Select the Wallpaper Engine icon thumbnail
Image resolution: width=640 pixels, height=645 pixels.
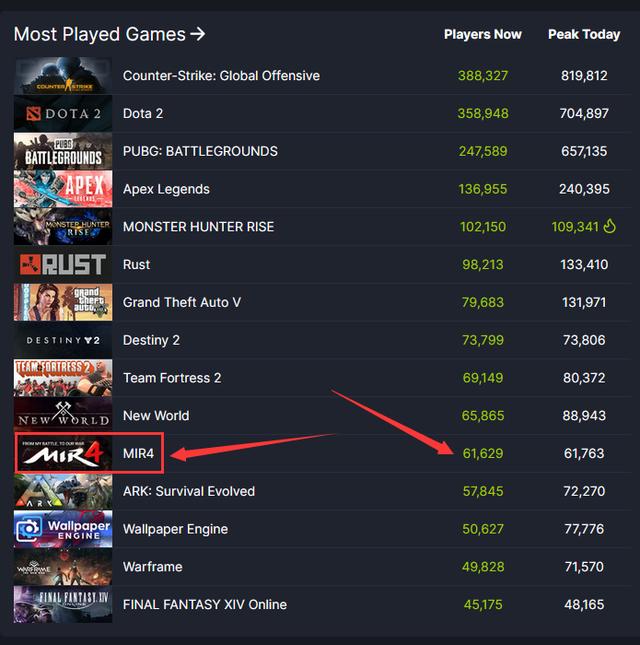coord(63,529)
